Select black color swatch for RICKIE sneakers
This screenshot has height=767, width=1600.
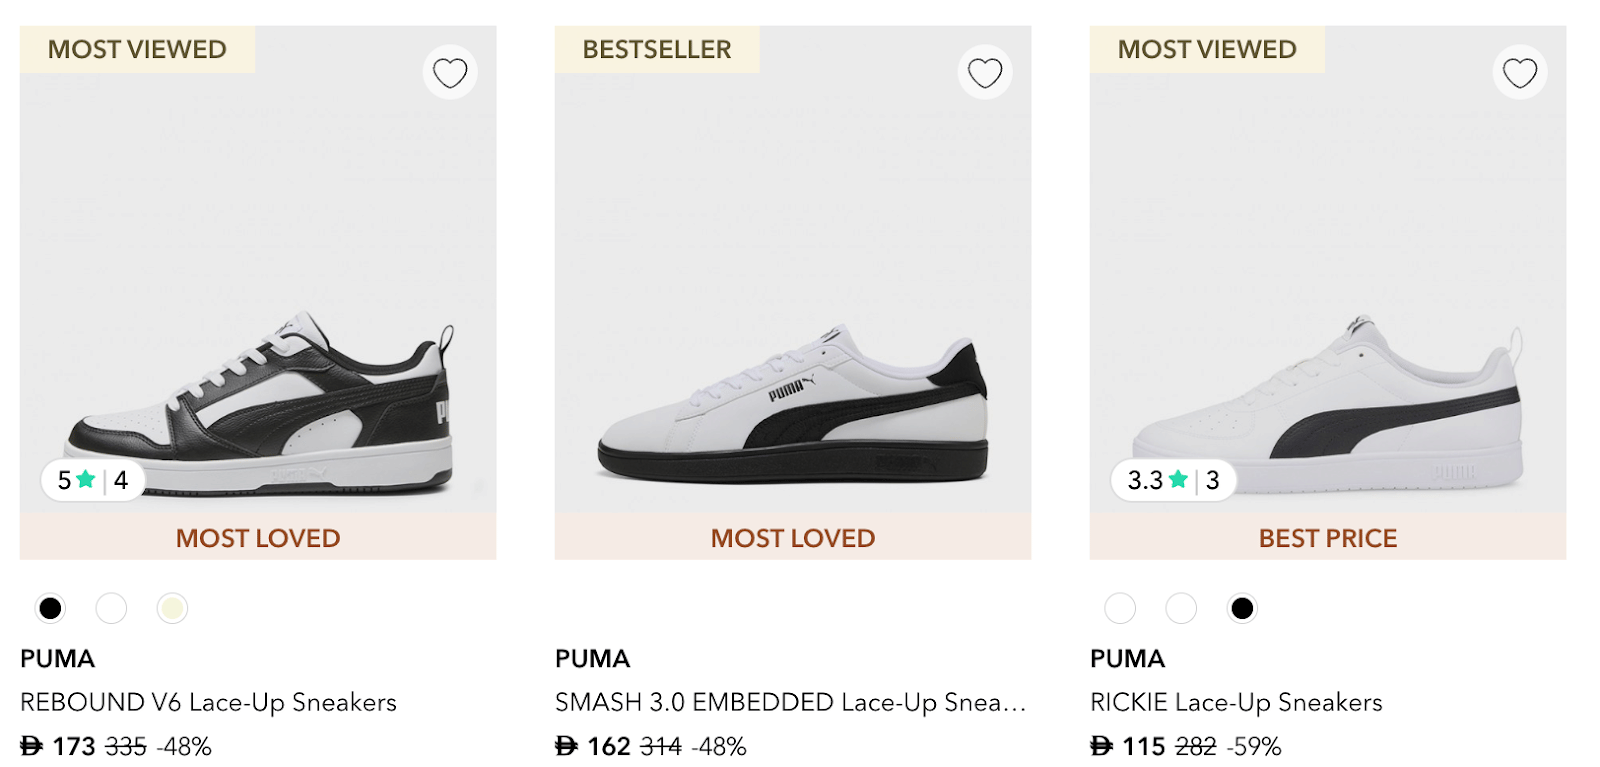click(x=1242, y=608)
